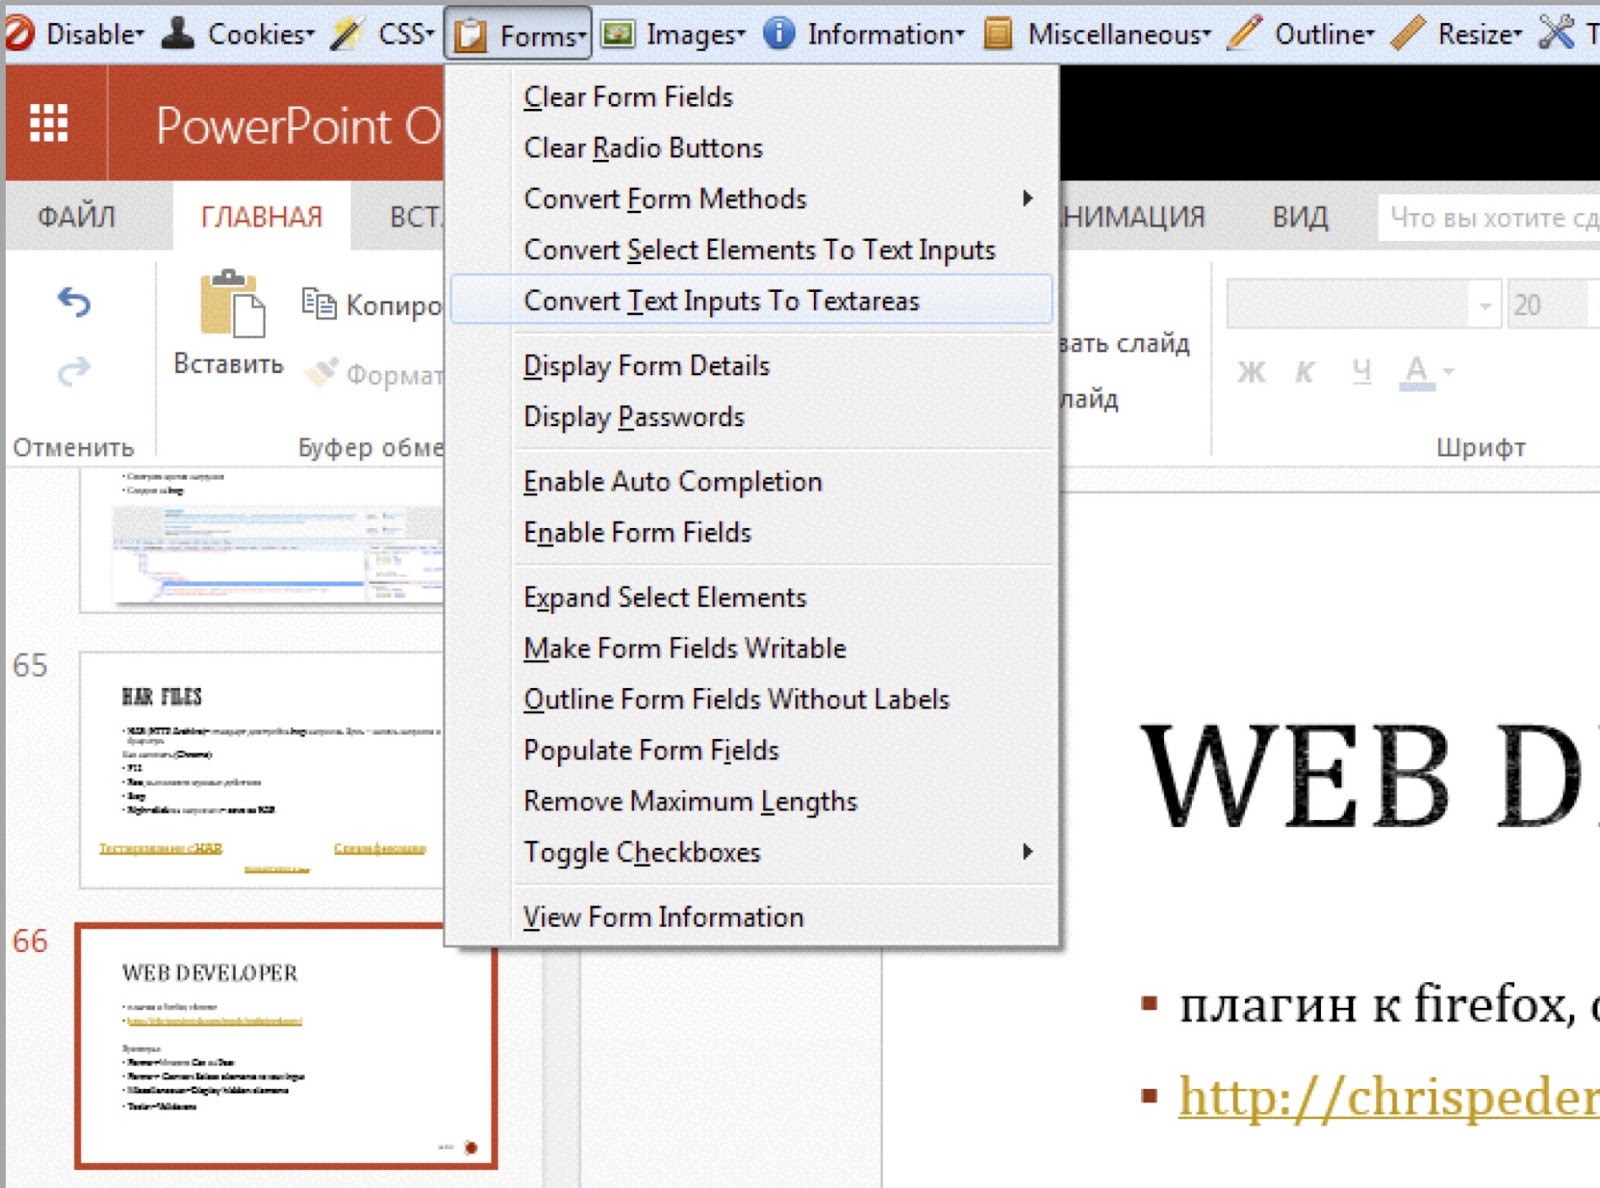The width and height of the screenshot is (1600, 1188).
Task: Choose Convert Text Inputs To Textareas
Action: tap(752, 300)
